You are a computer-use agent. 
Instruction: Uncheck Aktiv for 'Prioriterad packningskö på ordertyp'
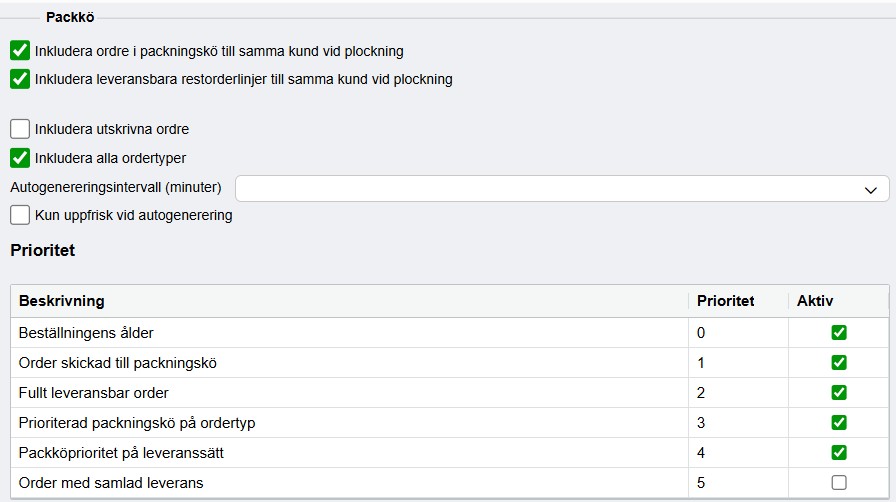coord(839,423)
